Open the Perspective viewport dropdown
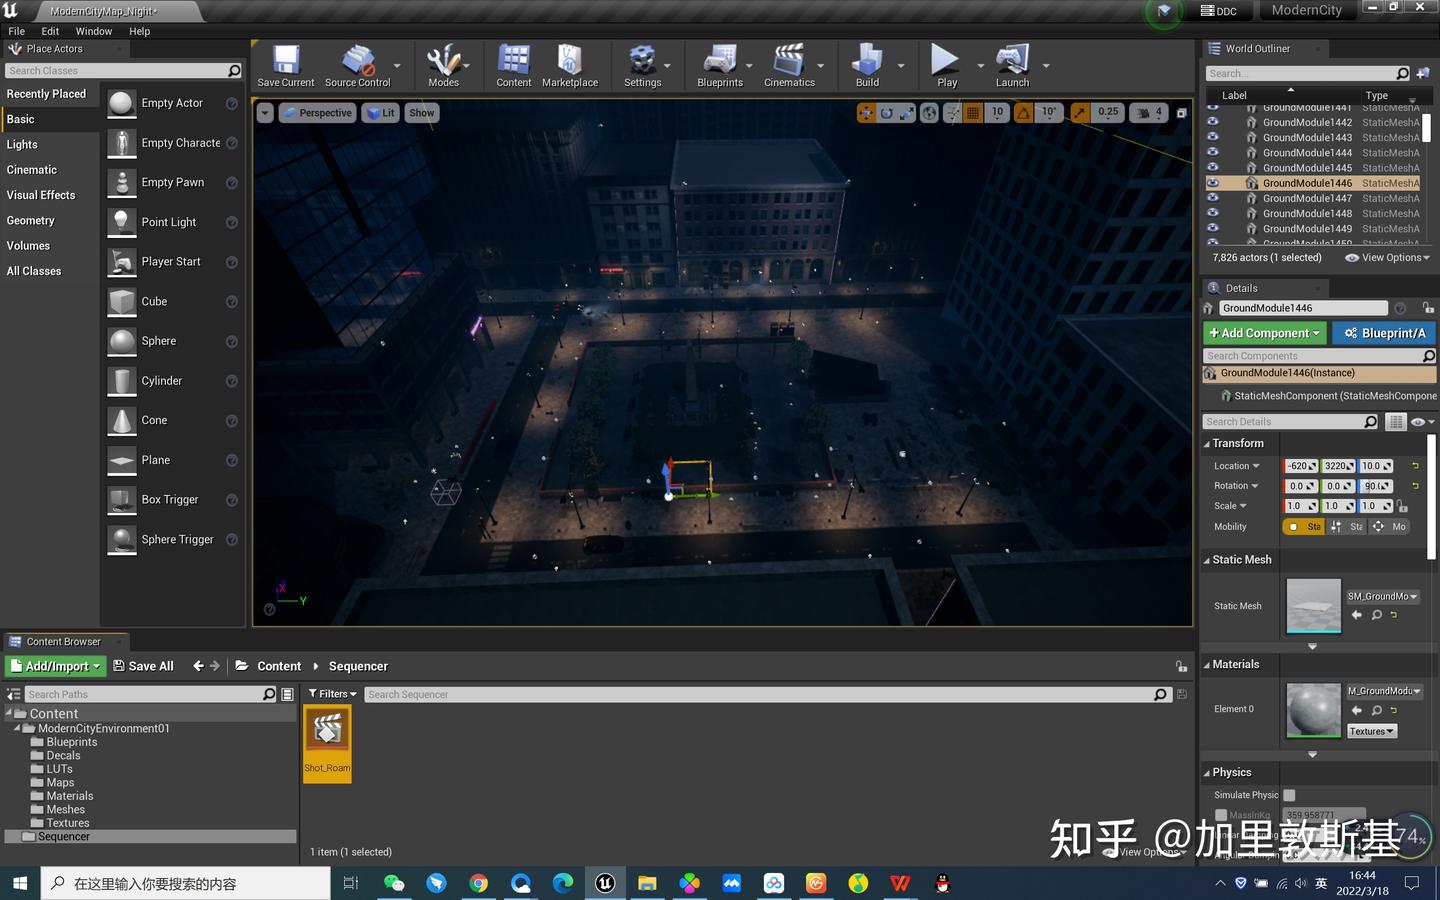The width and height of the screenshot is (1440, 900). coord(318,113)
